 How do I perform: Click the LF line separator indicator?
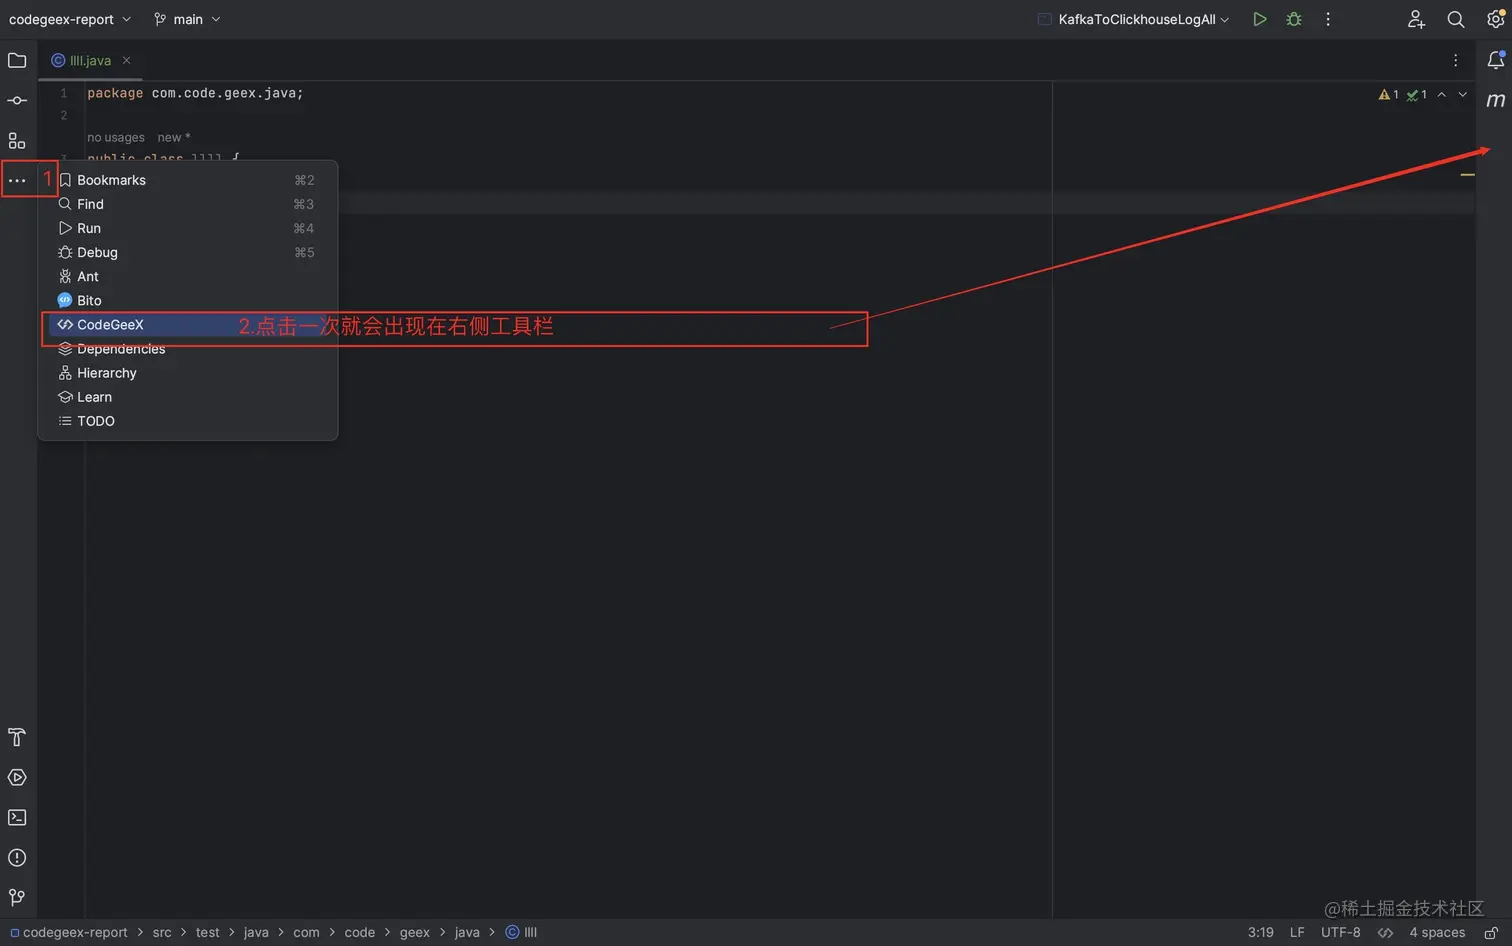click(x=1297, y=932)
